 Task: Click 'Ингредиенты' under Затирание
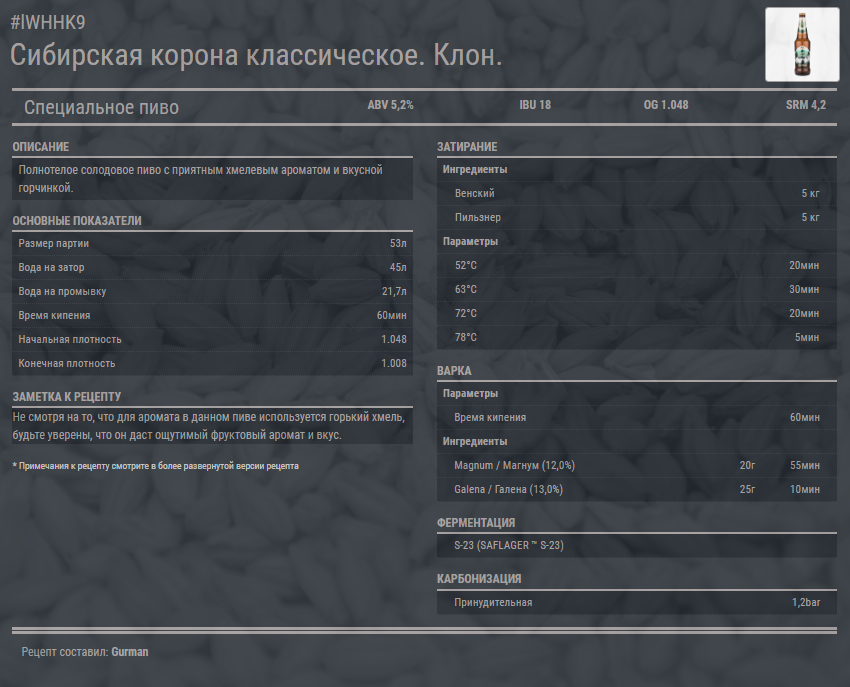coord(475,169)
